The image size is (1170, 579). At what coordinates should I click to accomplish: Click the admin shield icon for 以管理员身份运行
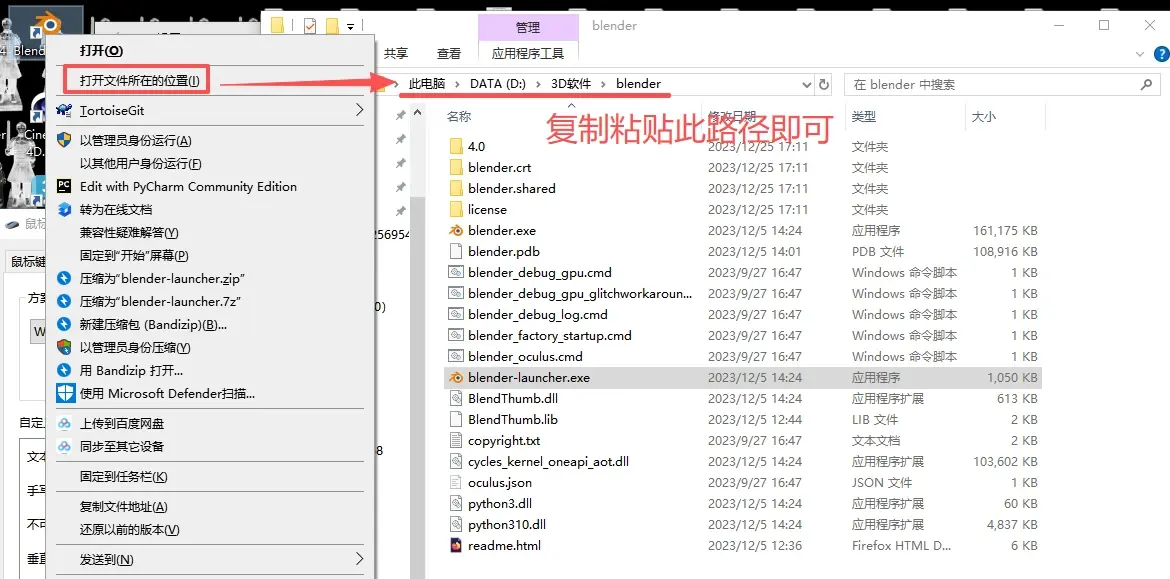click(x=64, y=140)
